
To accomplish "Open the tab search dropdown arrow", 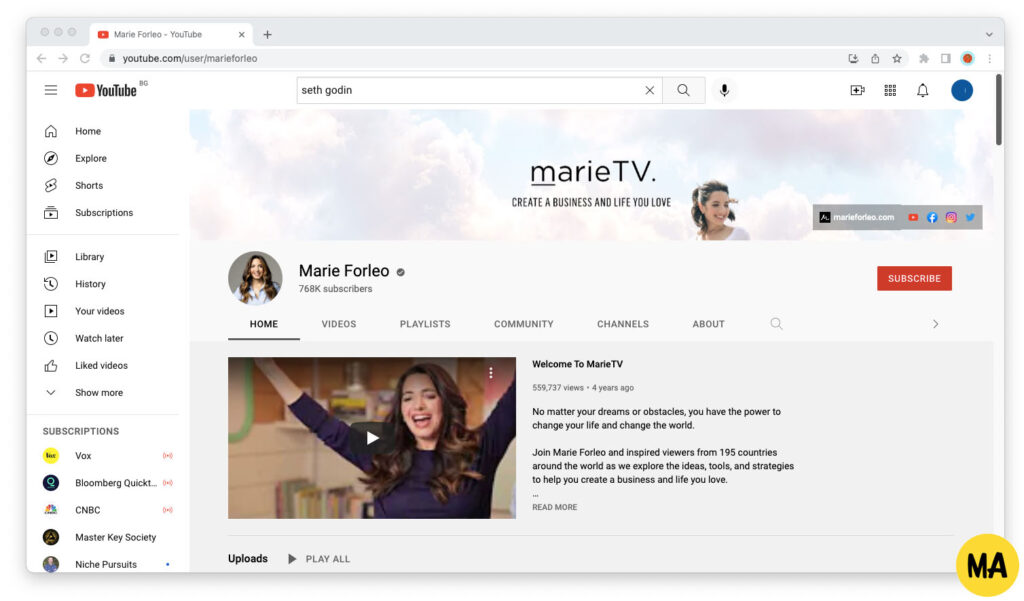I will click(989, 35).
